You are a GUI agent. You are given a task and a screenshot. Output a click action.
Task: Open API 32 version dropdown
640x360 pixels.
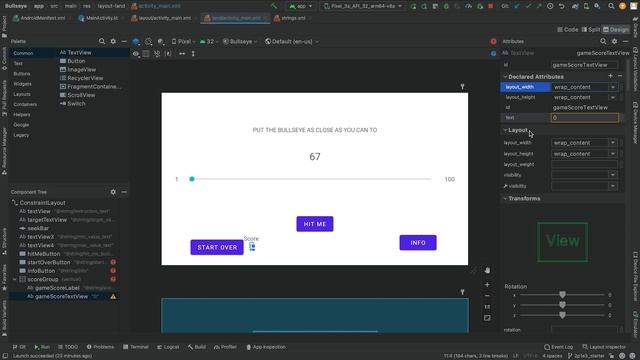pos(209,42)
